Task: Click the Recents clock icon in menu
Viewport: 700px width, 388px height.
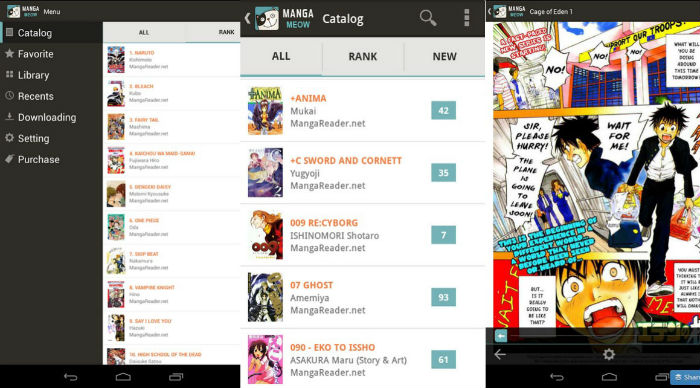Action: tap(9, 96)
